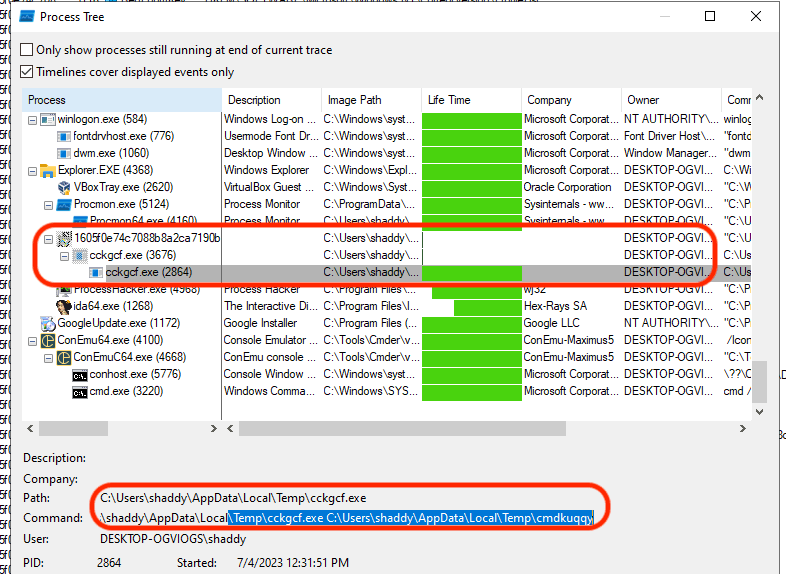The height and width of the screenshot is (574, 786).
Task: Sort by the Image Path column header
Action: (x=371, y=100)
